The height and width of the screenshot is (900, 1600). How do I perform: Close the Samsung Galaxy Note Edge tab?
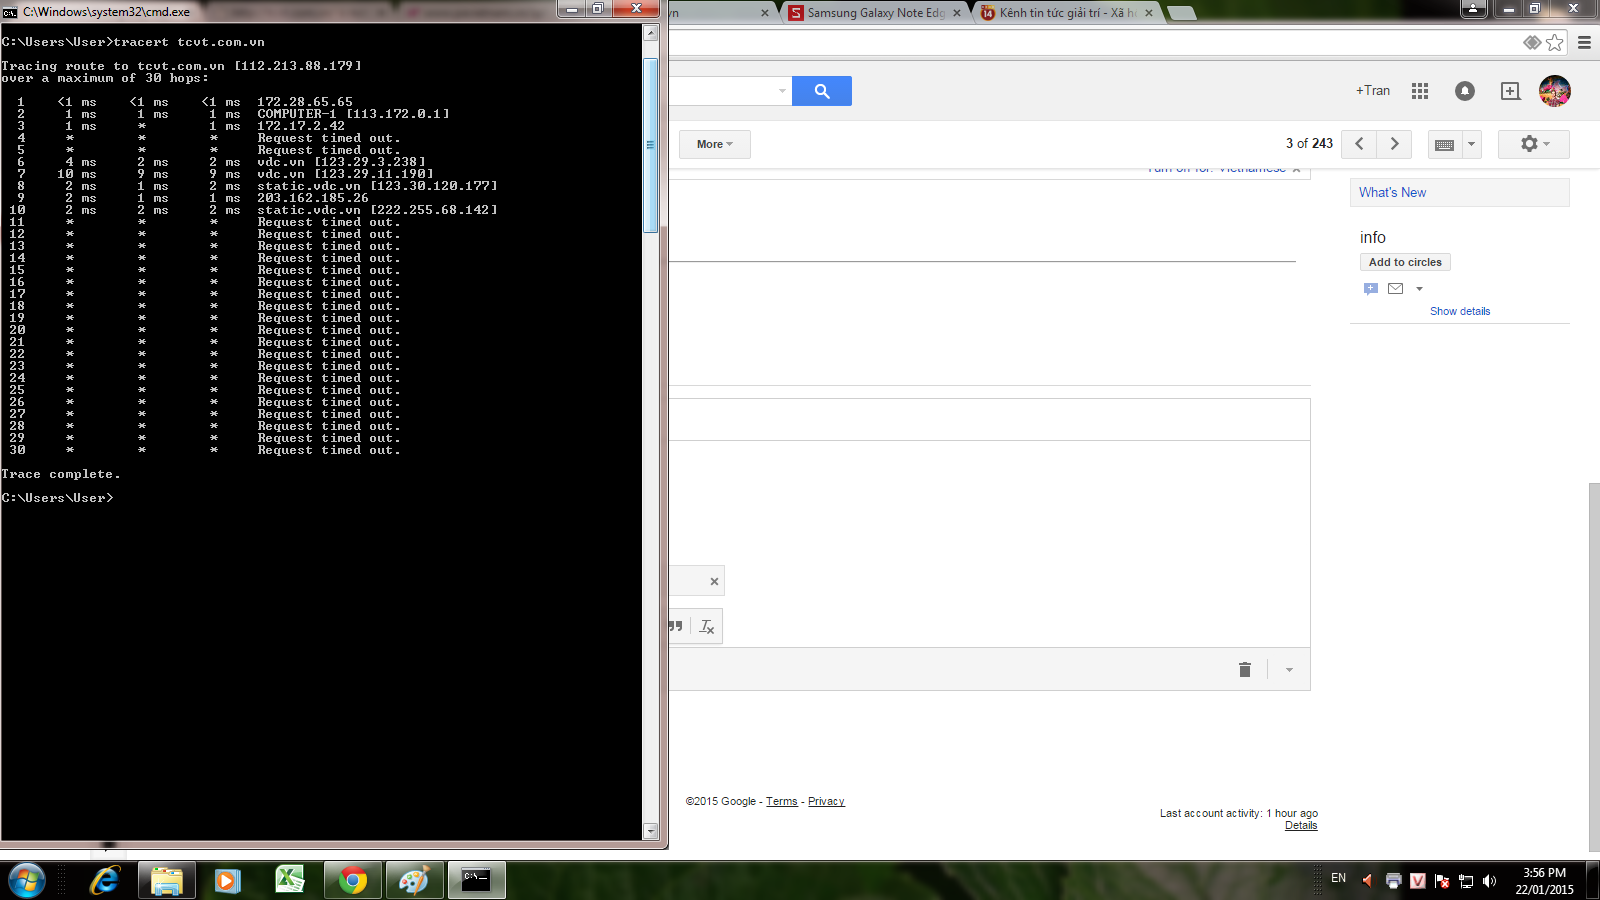click(957, 13)
